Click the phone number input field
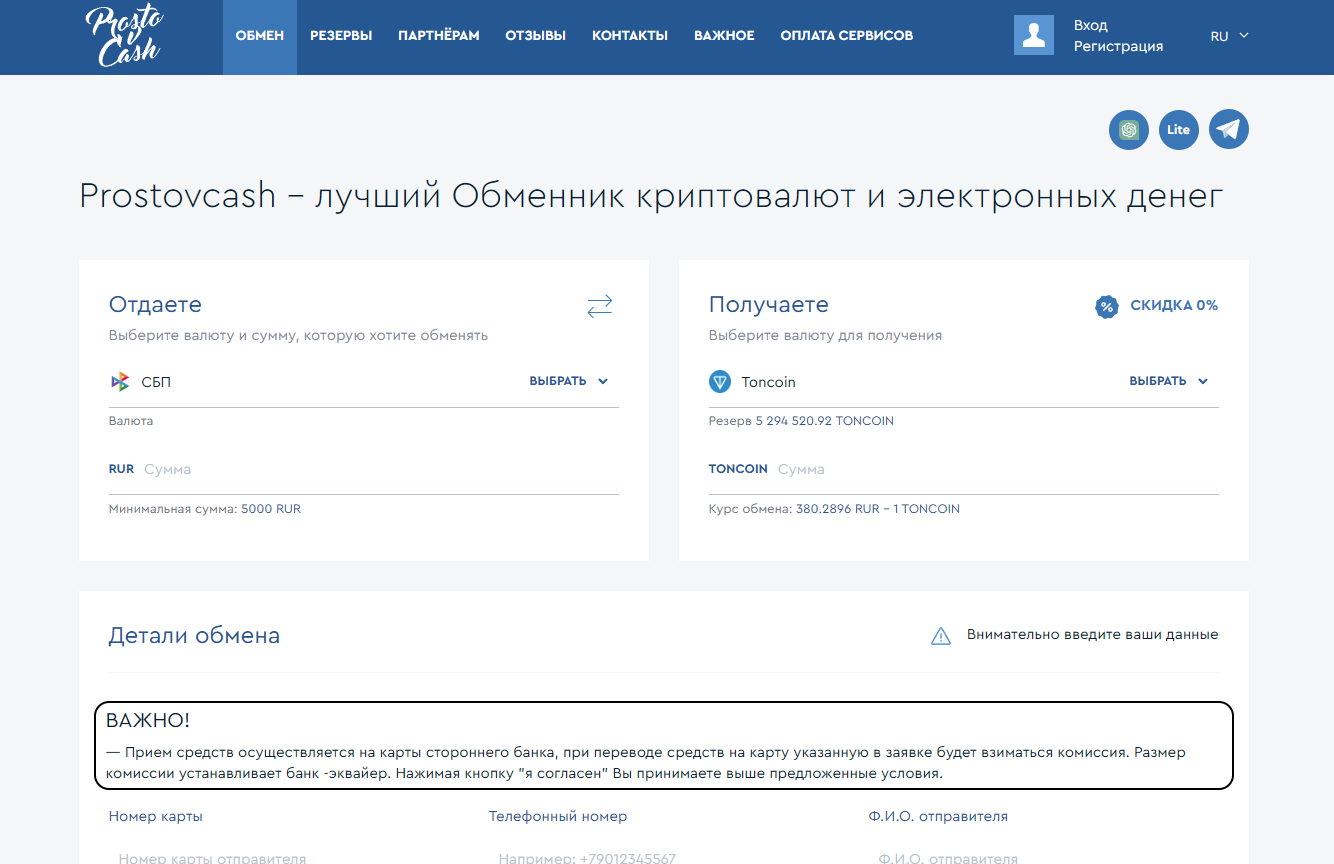 [663, 858]
